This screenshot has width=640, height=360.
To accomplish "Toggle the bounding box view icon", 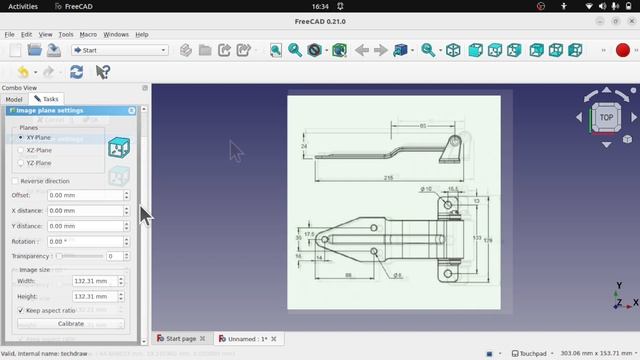I will coord(339,50).
